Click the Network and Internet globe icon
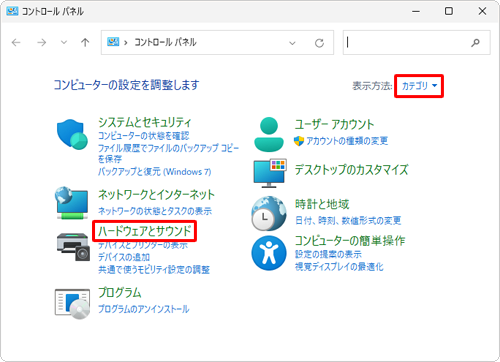Screen dimensions: 500x362 [72, 203]
